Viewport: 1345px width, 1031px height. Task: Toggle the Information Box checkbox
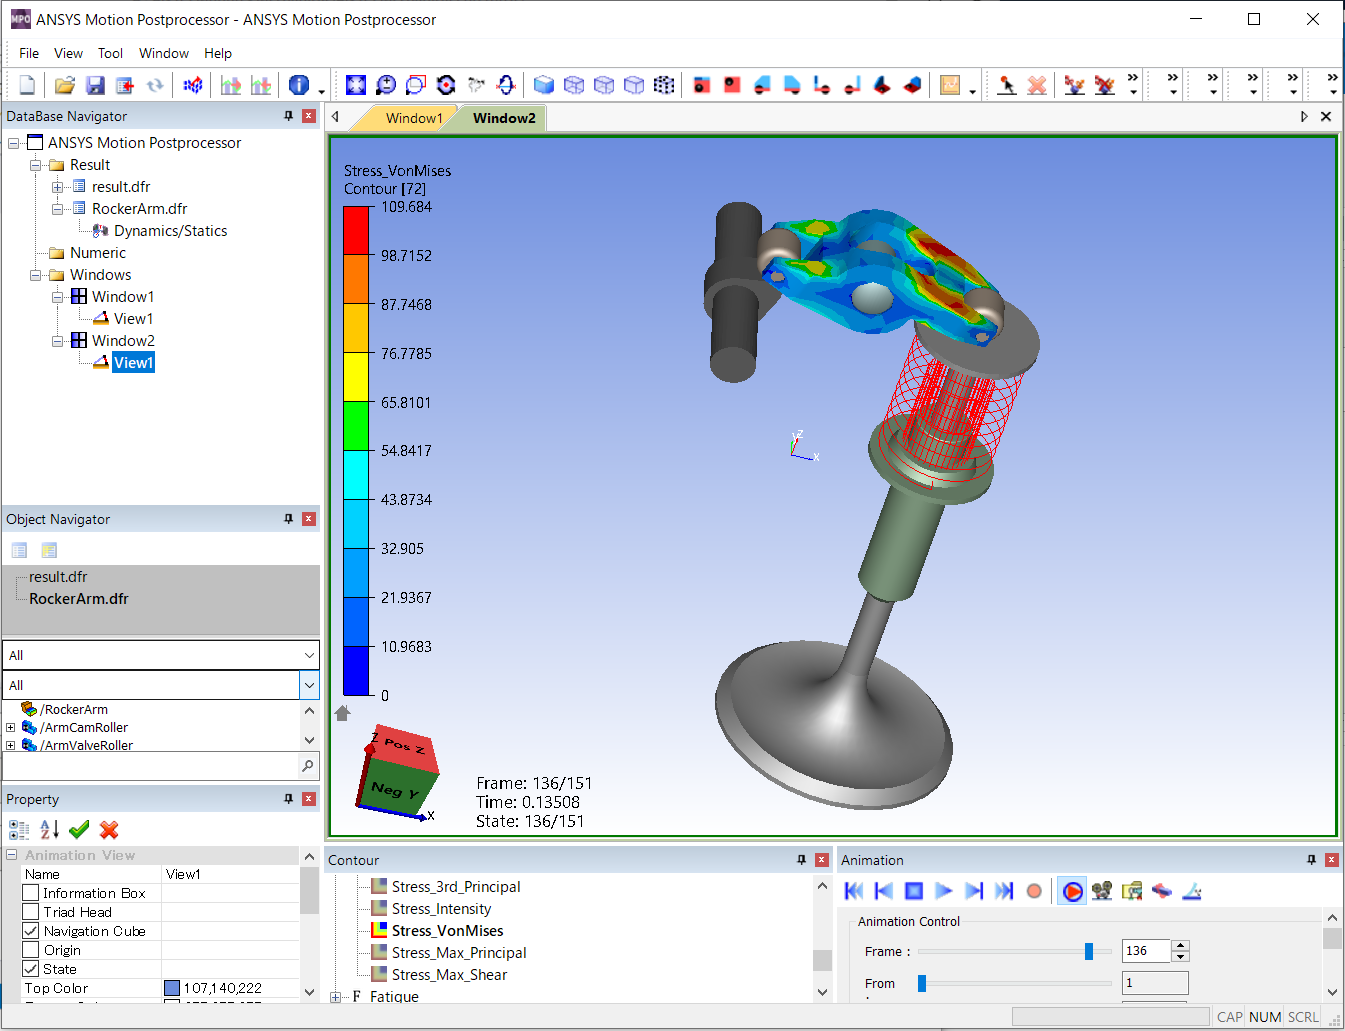(31, 893)
